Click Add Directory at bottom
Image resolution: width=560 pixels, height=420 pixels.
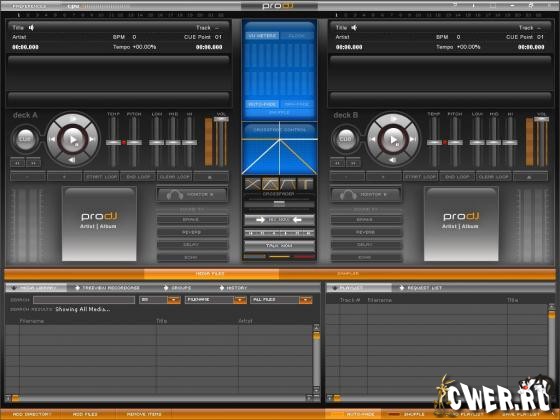pyautogui.click(x=32, y=414)
